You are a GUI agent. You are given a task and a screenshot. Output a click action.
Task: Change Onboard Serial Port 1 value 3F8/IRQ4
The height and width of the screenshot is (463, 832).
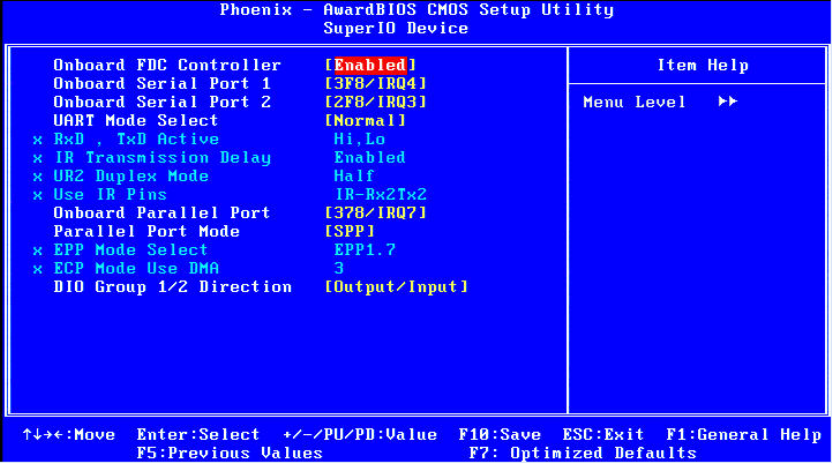coord(376,84)
